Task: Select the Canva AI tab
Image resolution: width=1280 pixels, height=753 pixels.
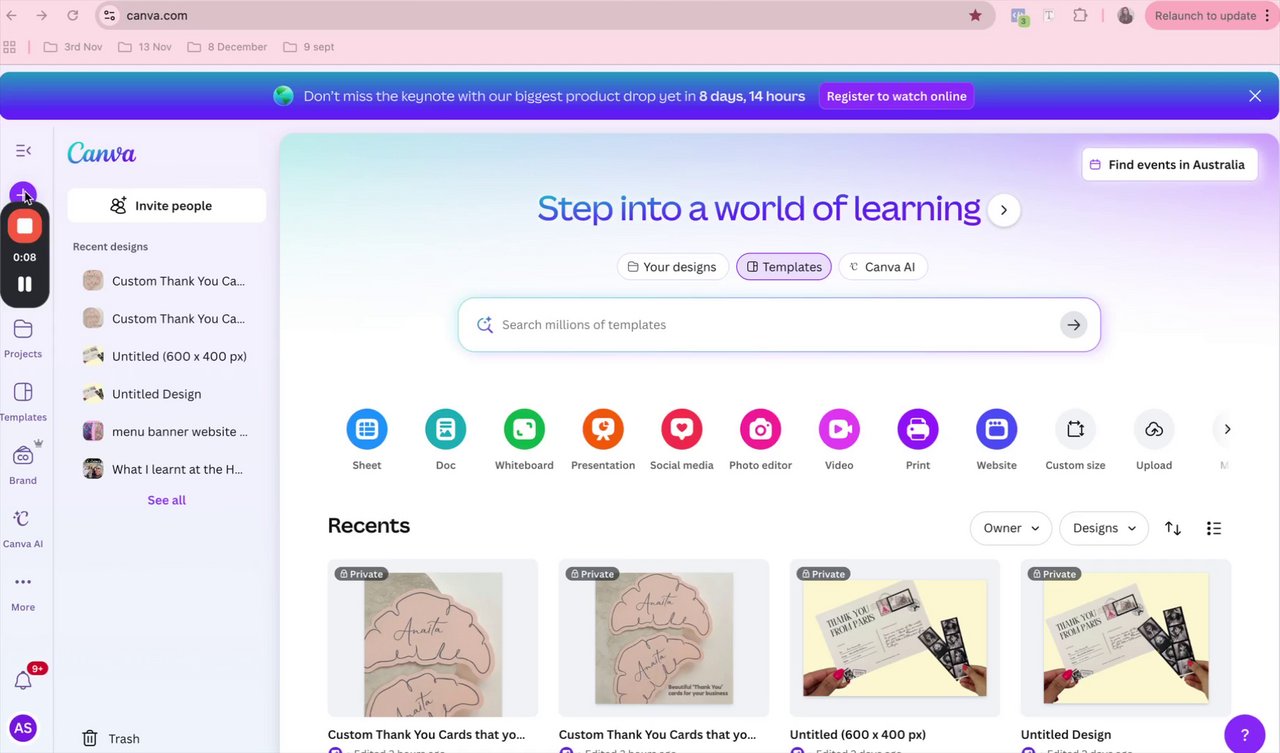Action: click(x=883, y=267)
